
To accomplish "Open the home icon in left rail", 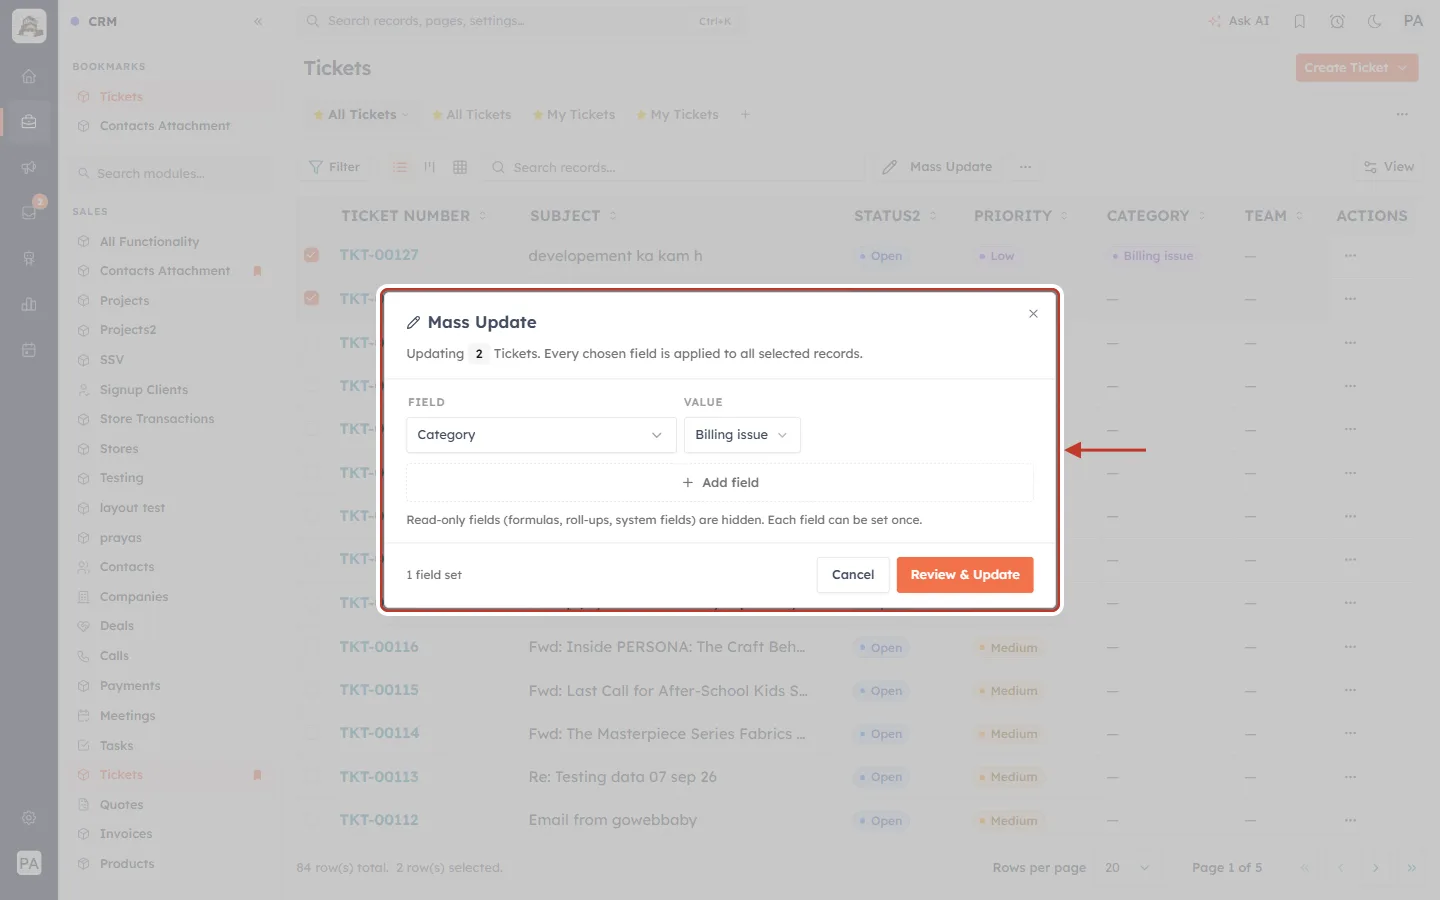I will pos(29,77).
